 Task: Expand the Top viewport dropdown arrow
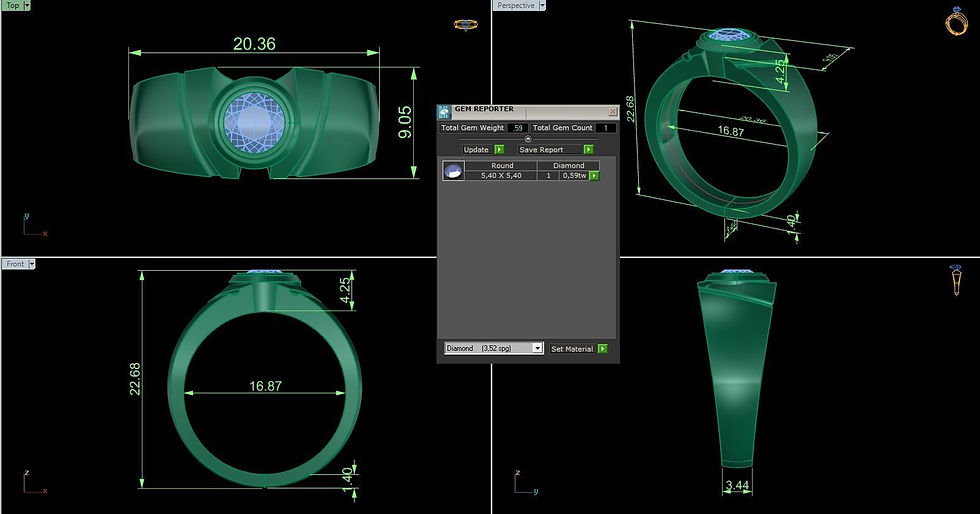(26, 5)
